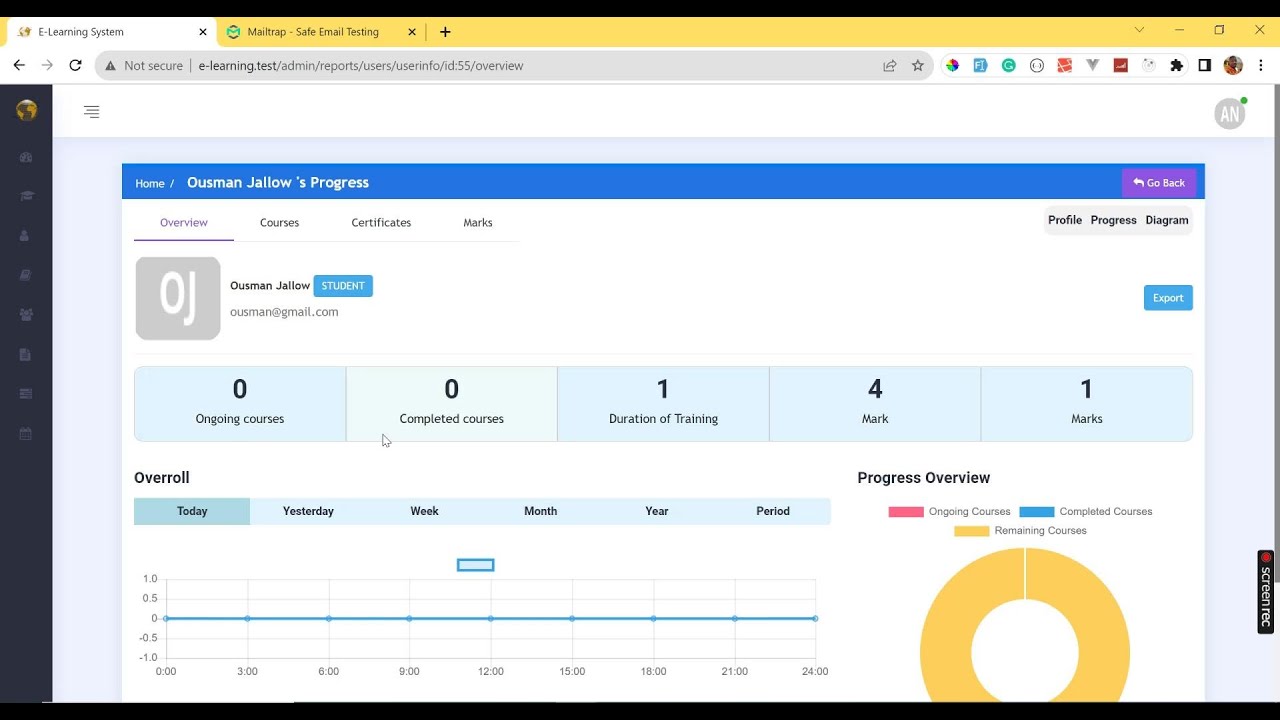Open the Grammarly extension icon
The image size is (1280, 720).
[1009, 65]
